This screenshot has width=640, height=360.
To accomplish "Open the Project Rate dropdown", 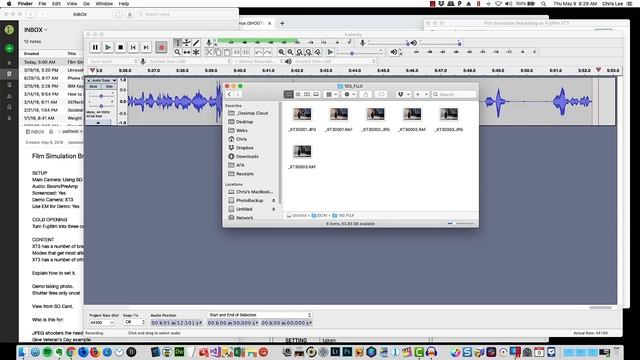I will [102, 322].
